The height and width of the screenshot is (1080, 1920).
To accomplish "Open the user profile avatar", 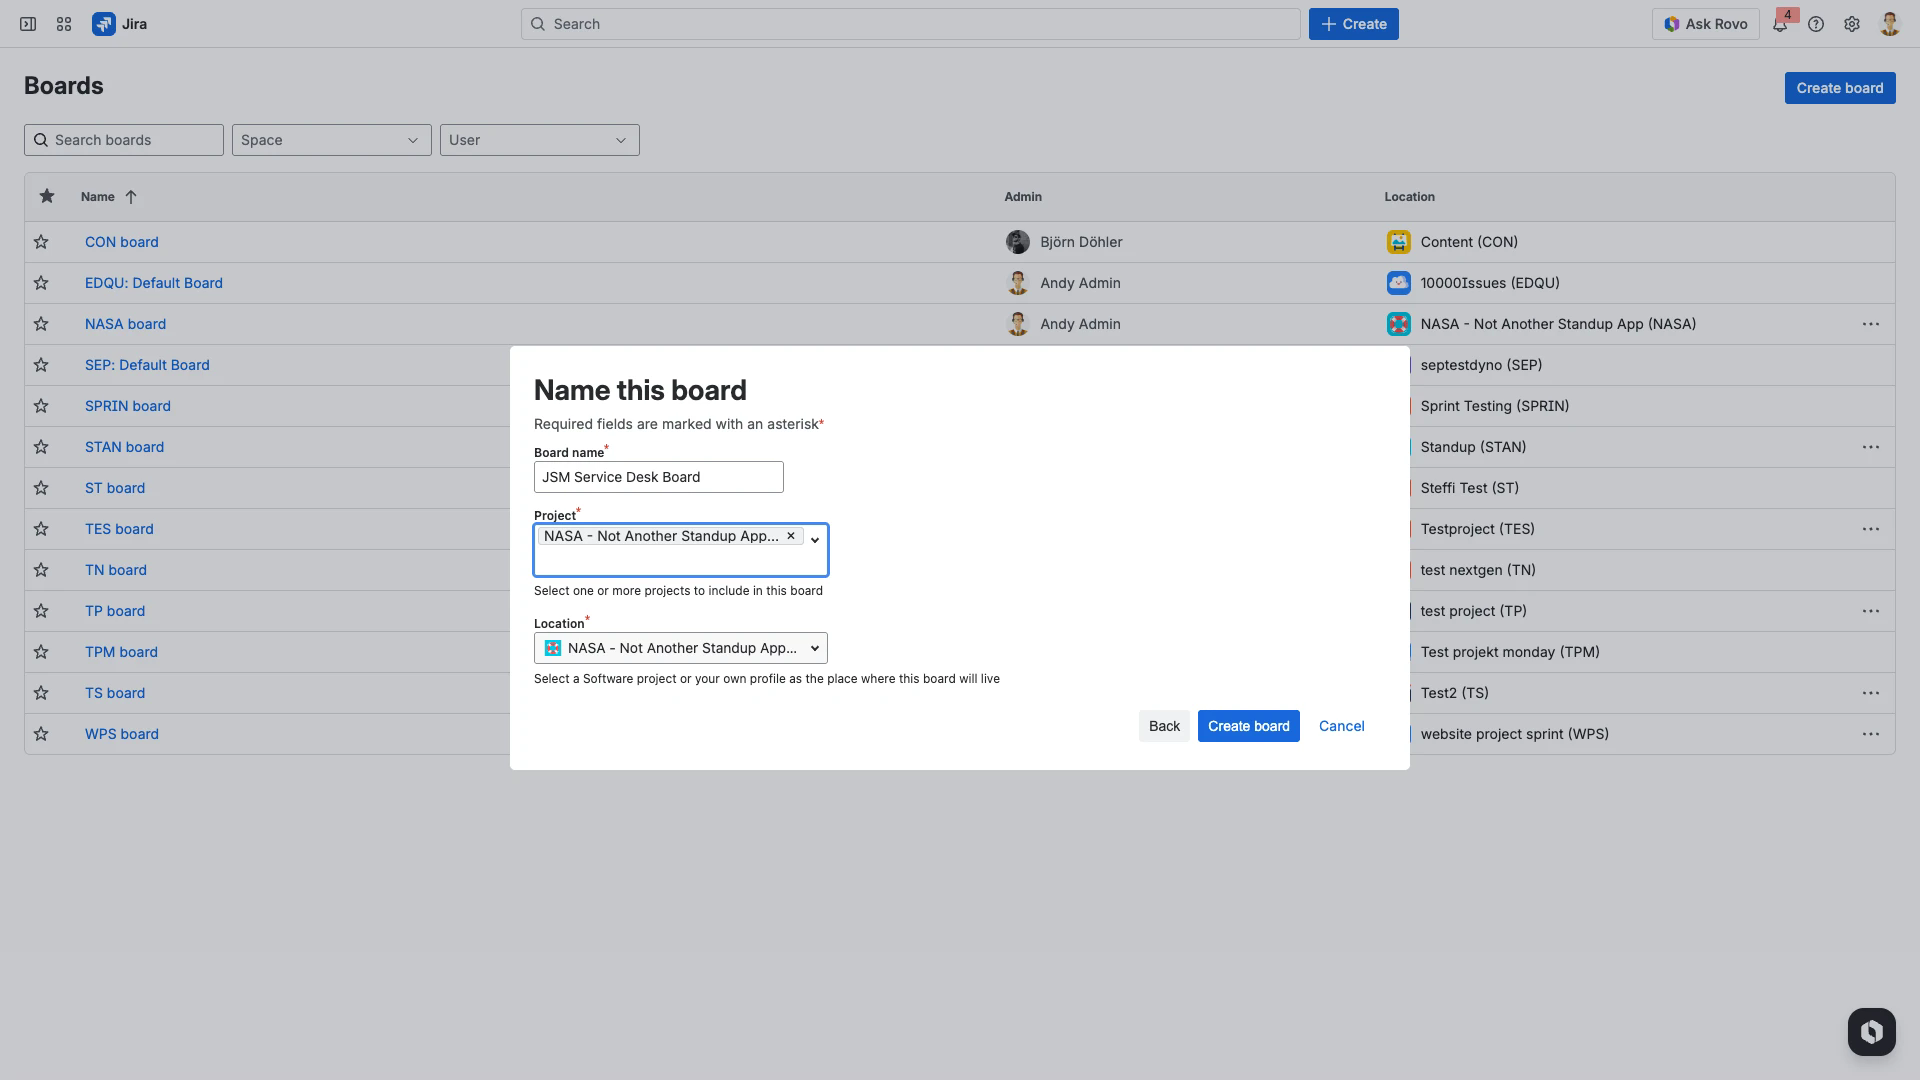I will (1889, 24).
